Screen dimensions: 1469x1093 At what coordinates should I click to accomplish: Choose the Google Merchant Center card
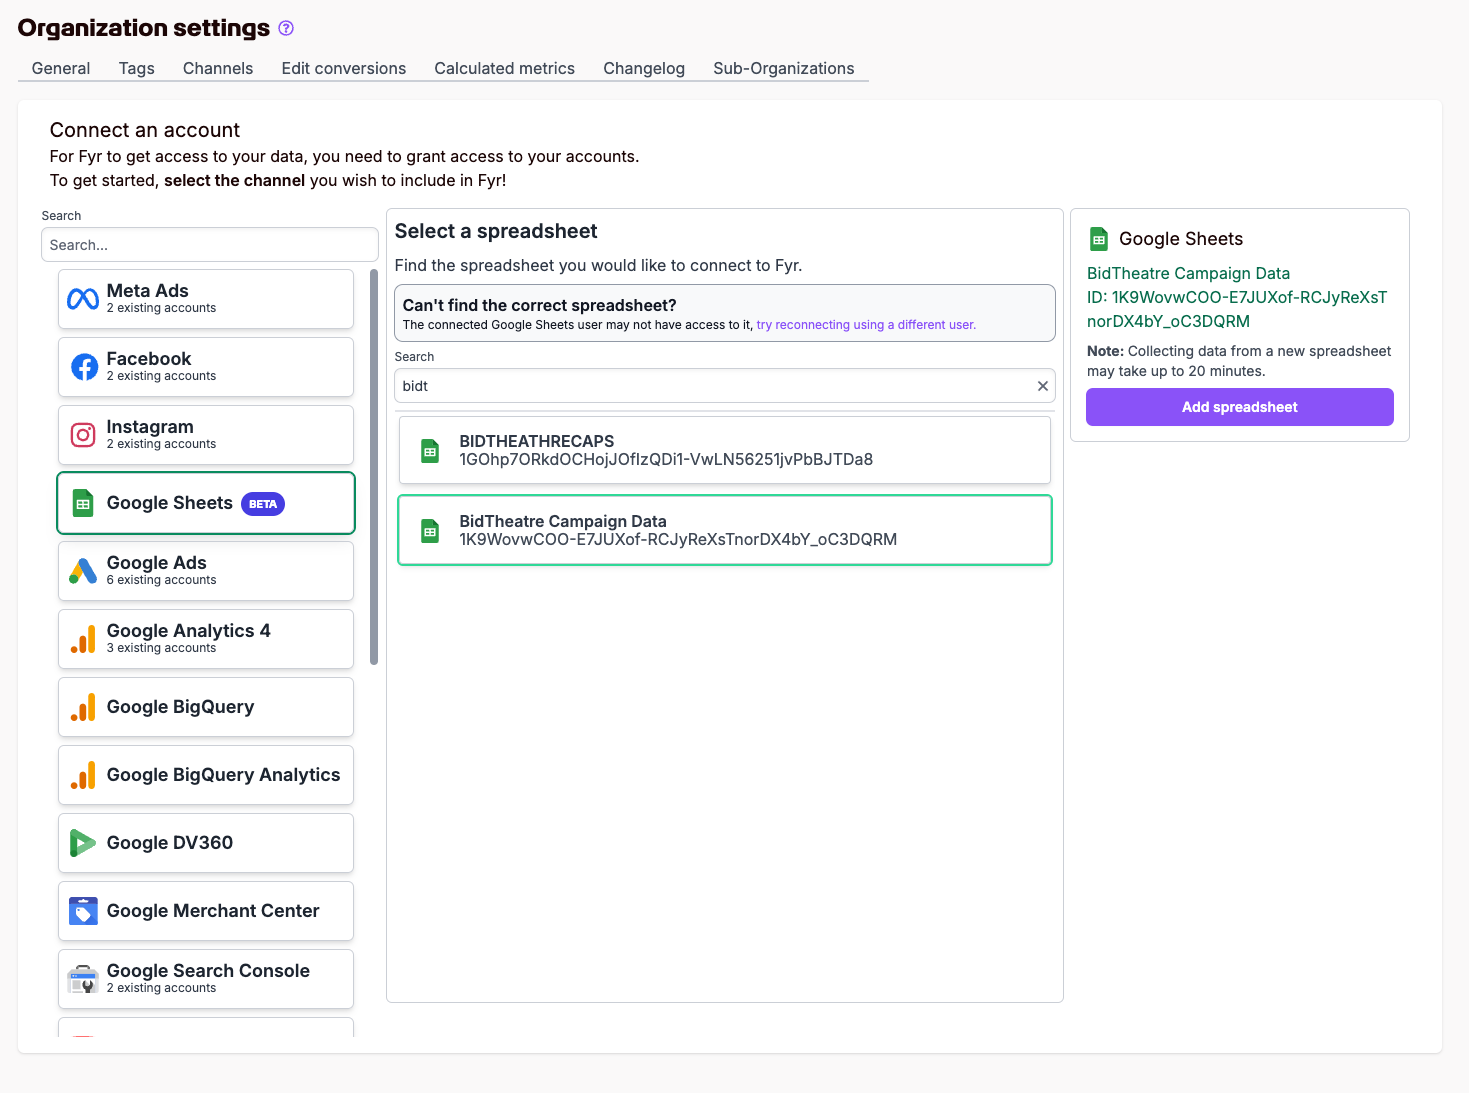coord(206,911)
